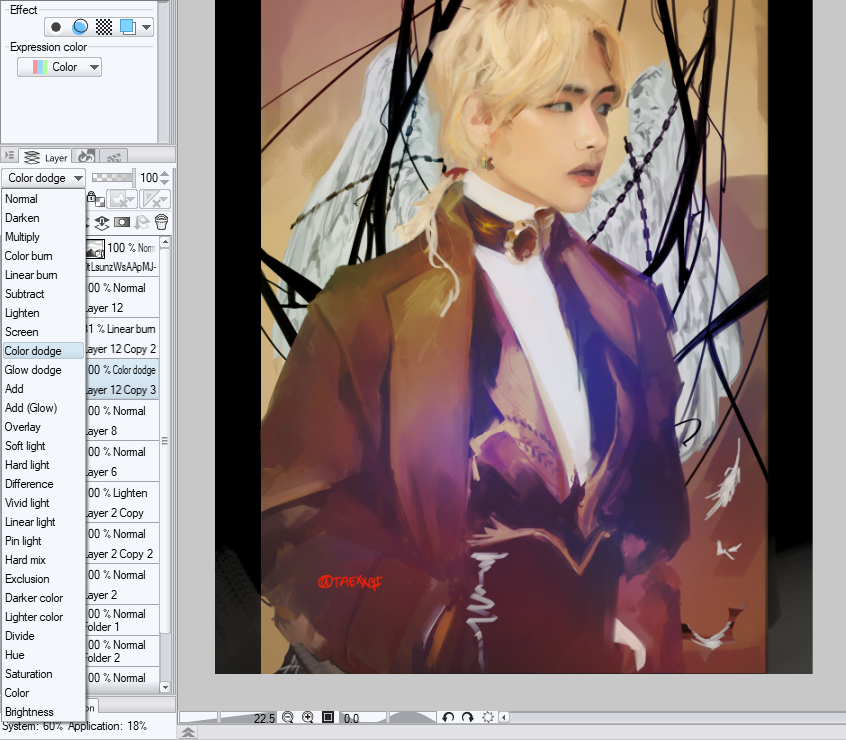Pick Linear light blending mode
This screenshot has height=740, width=846.
[x=44, y=522]
